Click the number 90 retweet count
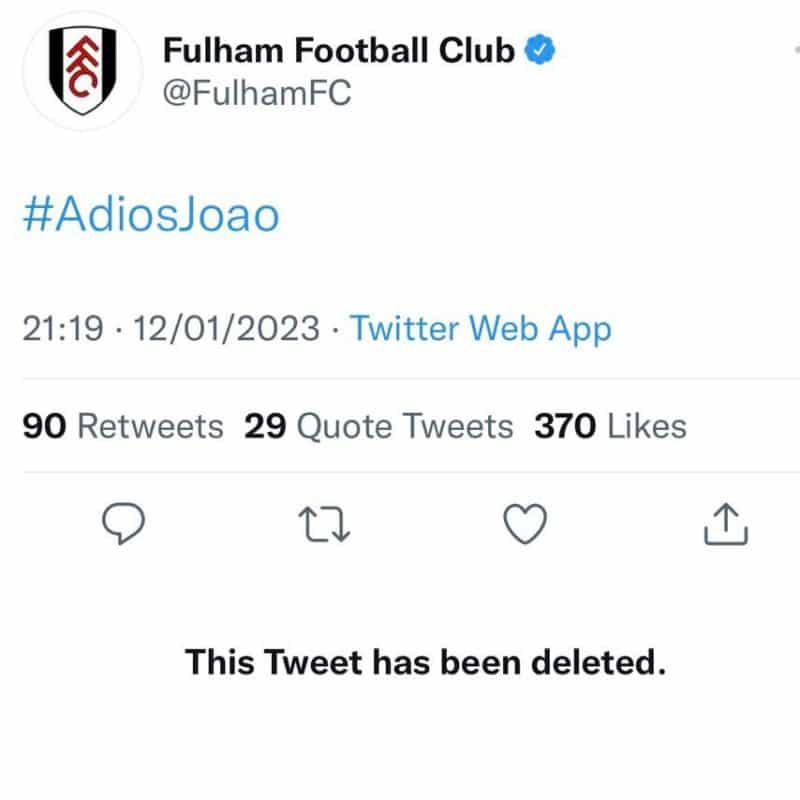Image resolution: width=800 pixels, height=800 pixels. pos(44,426)
